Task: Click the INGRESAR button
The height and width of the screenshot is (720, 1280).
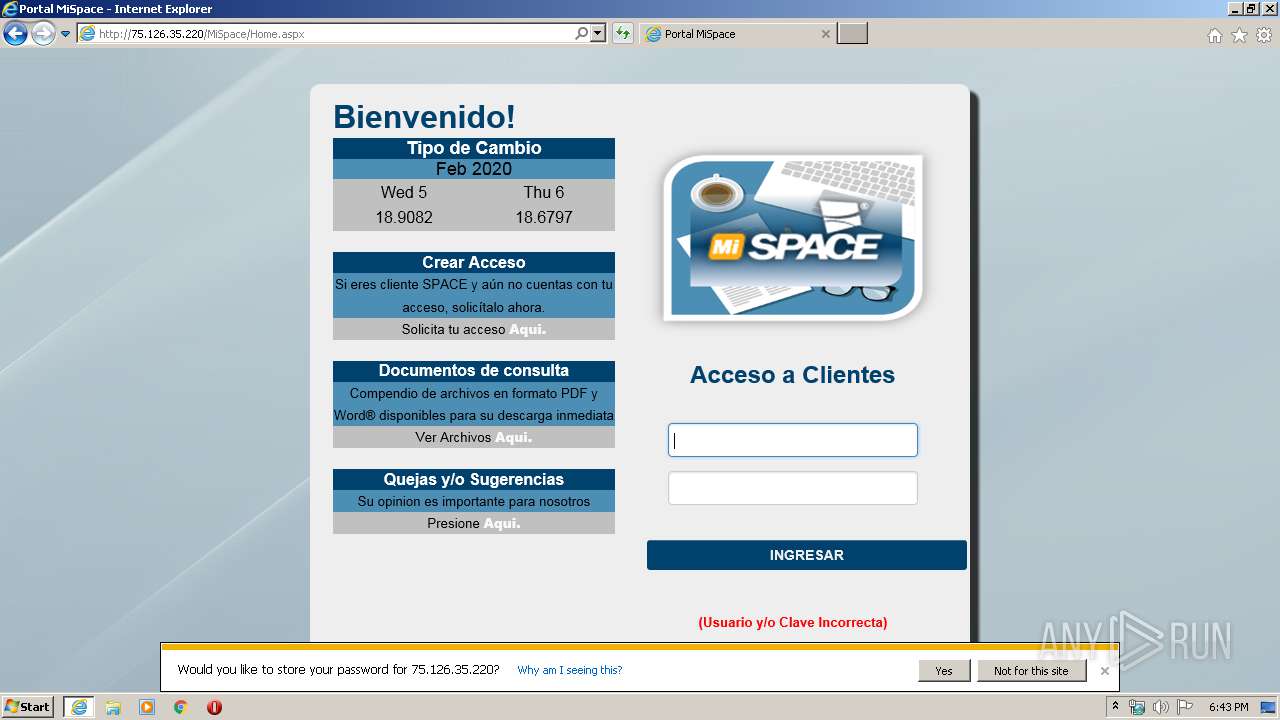Action: [807, 555]
